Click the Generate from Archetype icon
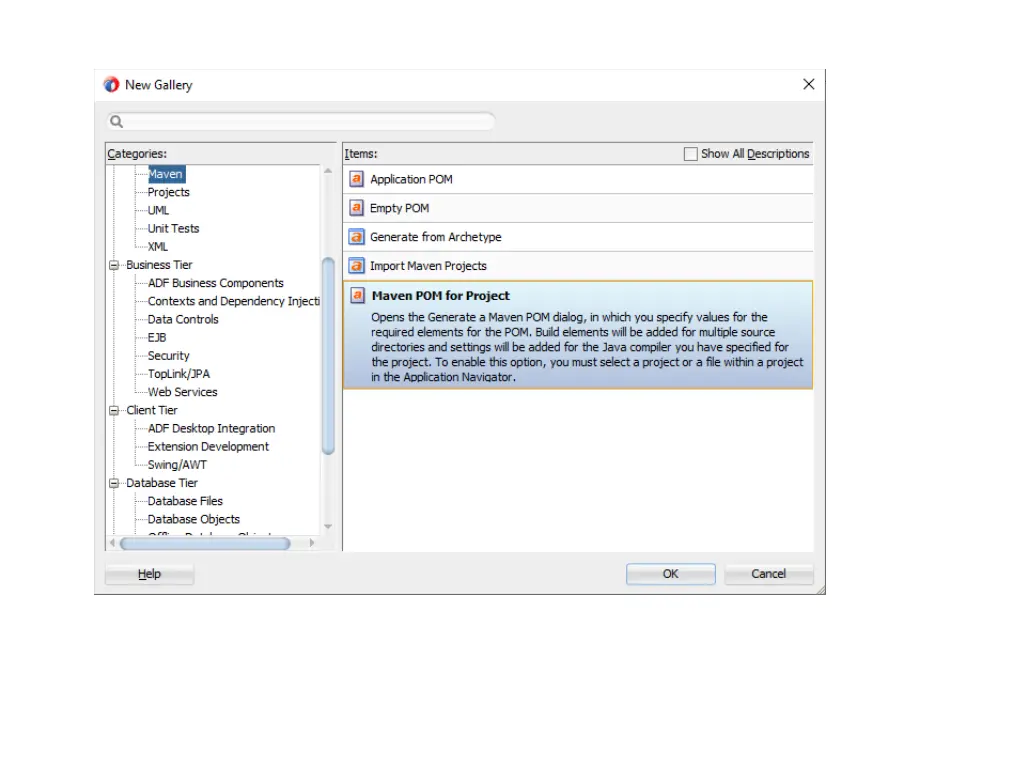1024x768 pixels. (x=356, y=237)
